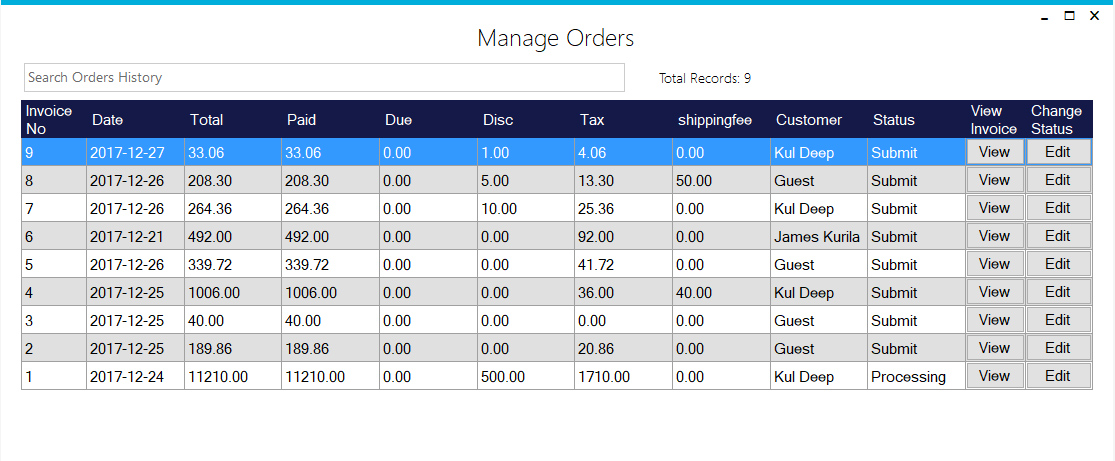
Task: View invoice number 2
Action: tap(994, 348)
